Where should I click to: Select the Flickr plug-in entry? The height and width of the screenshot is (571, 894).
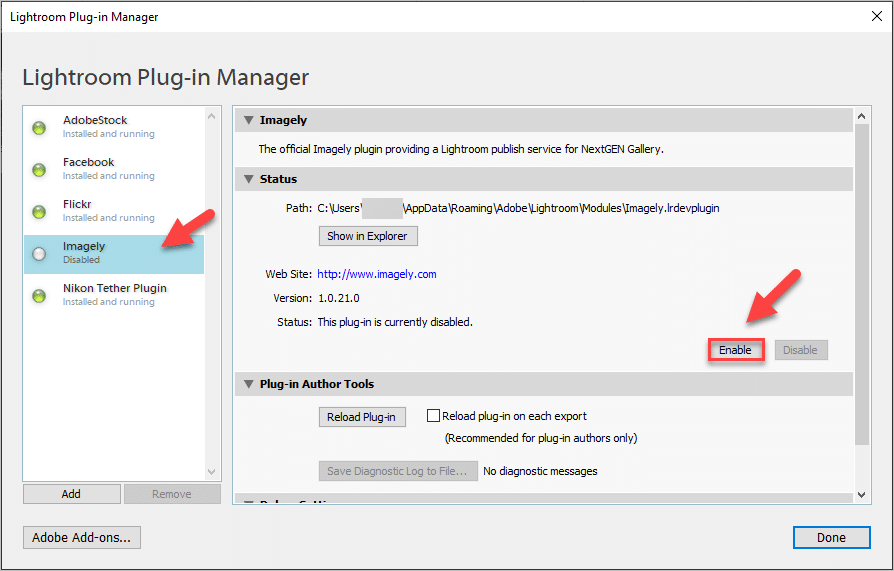click(114, 210)
